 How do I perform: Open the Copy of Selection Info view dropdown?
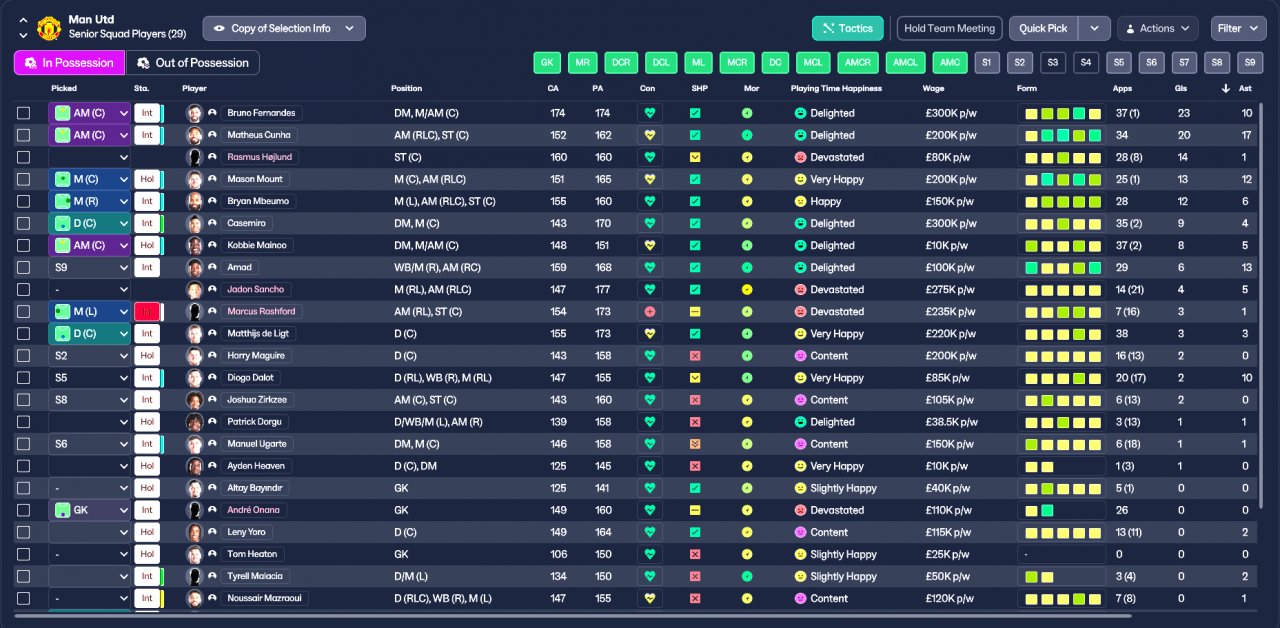coord(284,28)
